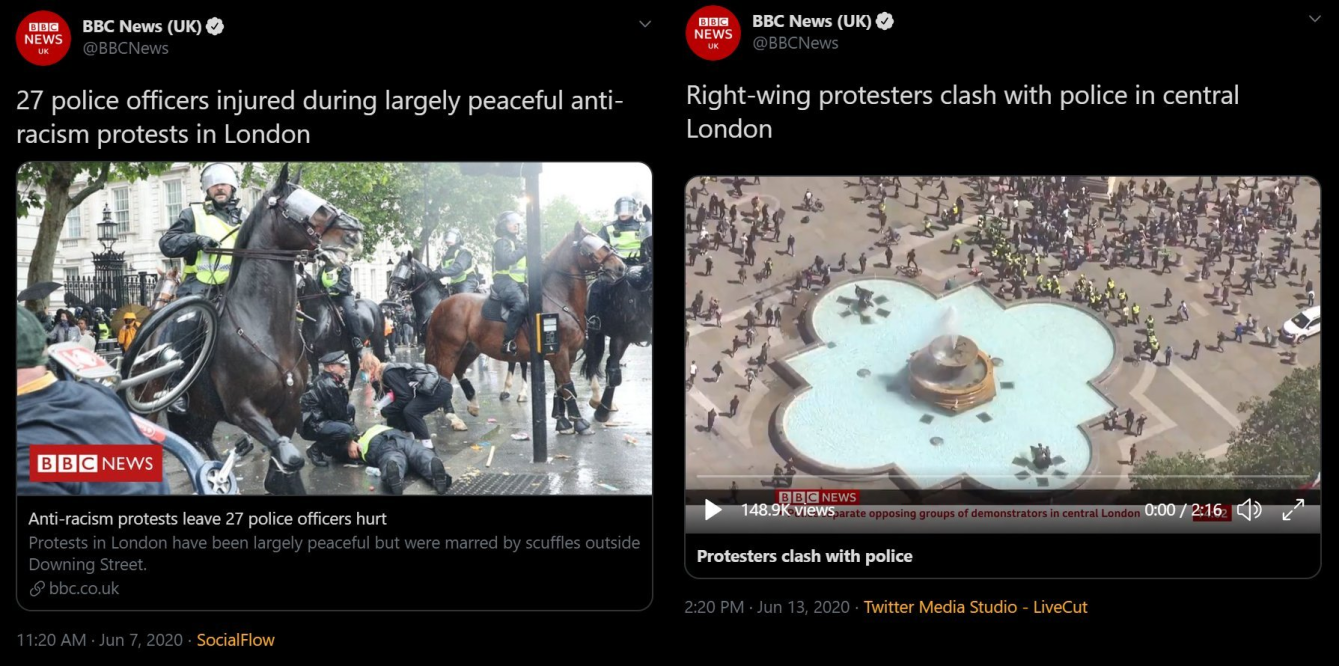Viewport: 1339px width, 666px height.
Task: Click the verified badge on the left tweet
Action: pyautogui.click(x=215, y=27)
